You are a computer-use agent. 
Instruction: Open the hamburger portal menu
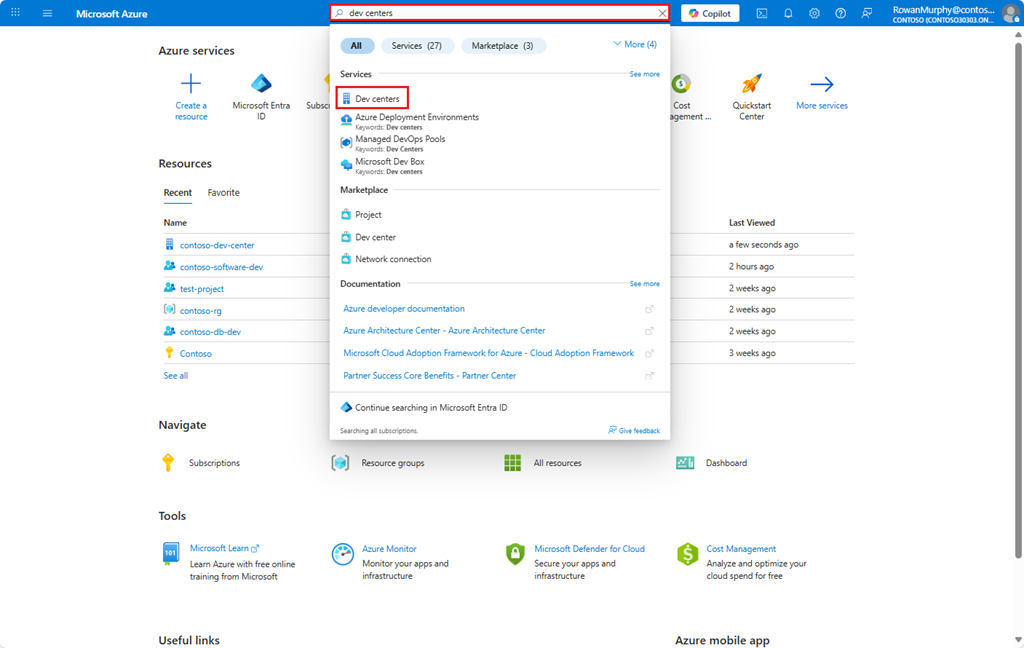(x=47, y=12)
